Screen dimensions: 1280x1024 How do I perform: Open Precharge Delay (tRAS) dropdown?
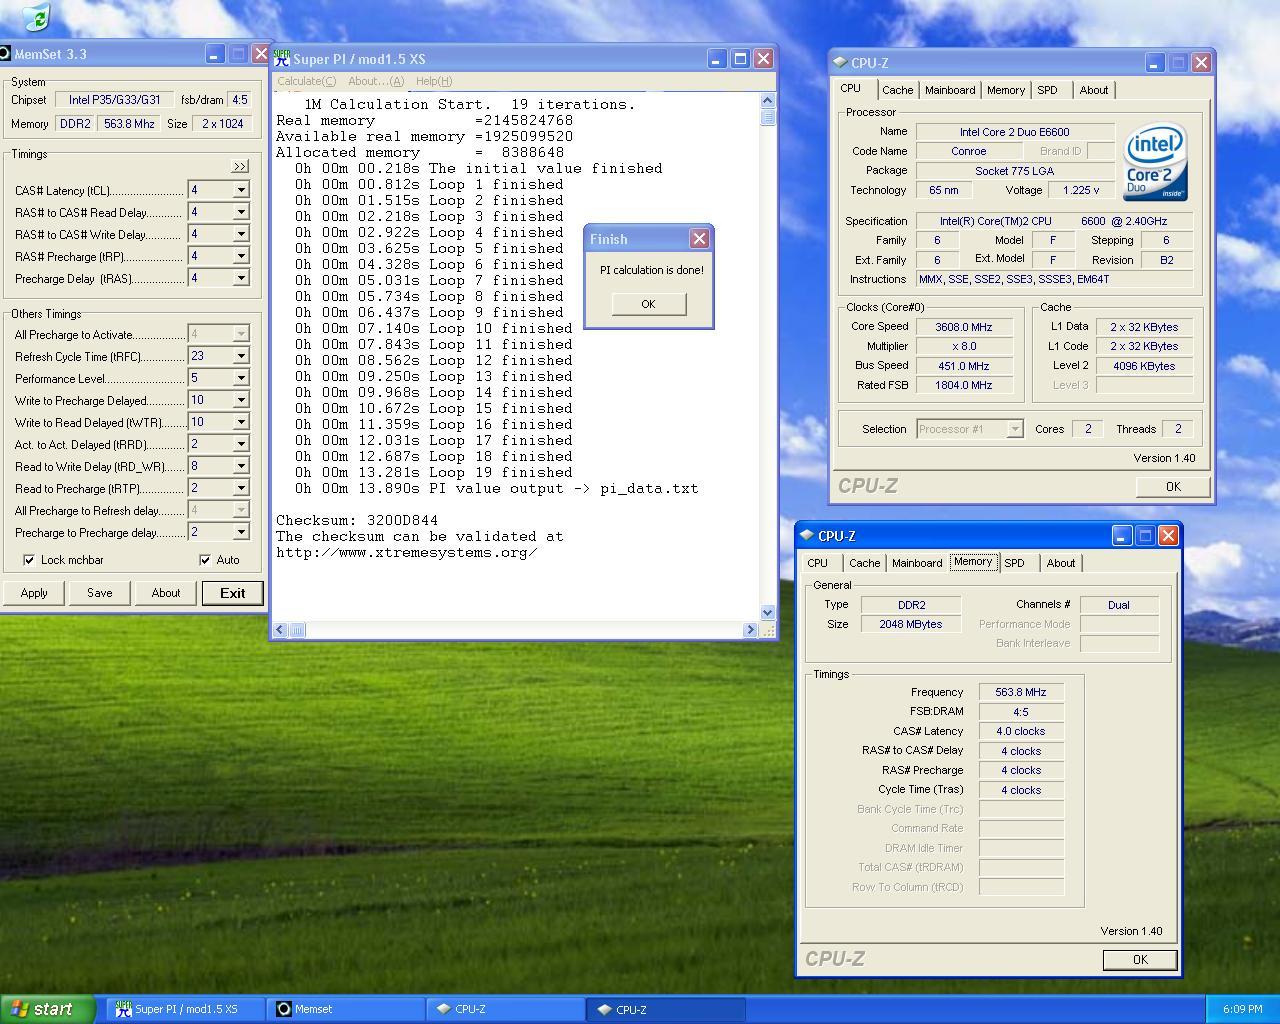(241, 278)
